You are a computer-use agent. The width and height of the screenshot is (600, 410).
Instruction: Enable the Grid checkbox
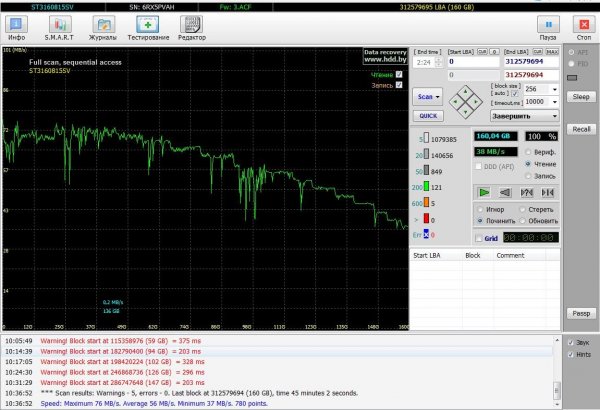(x=478, y=238)
